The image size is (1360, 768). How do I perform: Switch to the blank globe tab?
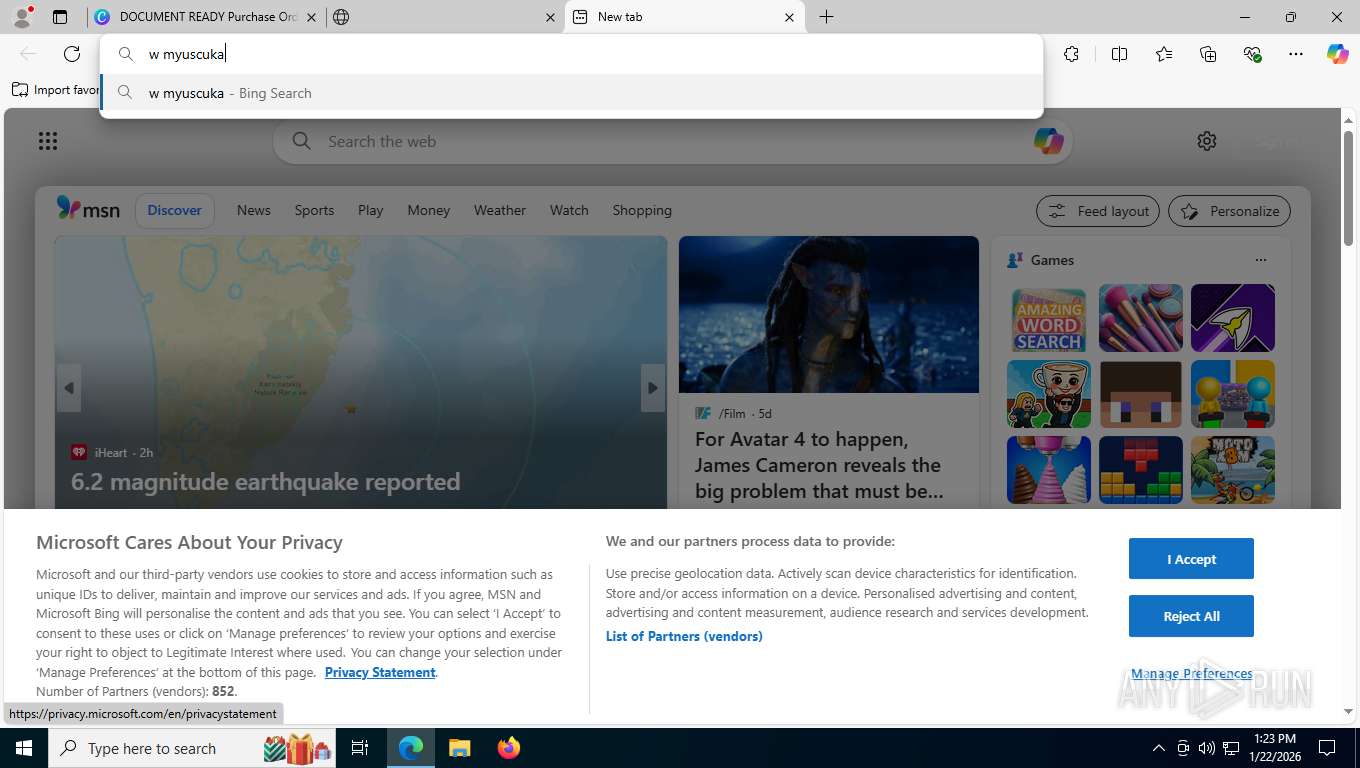pos(443,17)
